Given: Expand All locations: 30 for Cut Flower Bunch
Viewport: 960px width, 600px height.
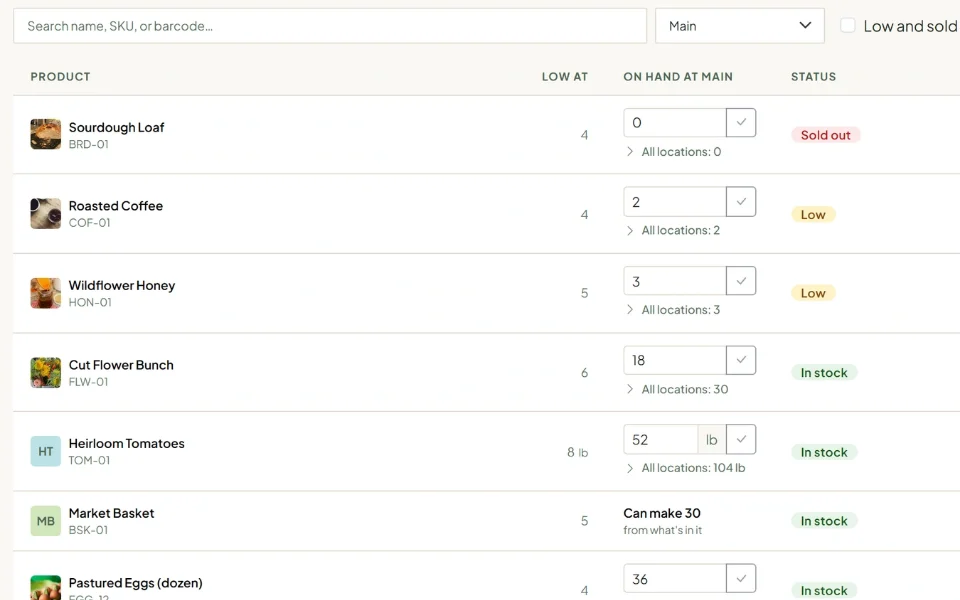Looking at the screenshot, I should pos(677,389).
